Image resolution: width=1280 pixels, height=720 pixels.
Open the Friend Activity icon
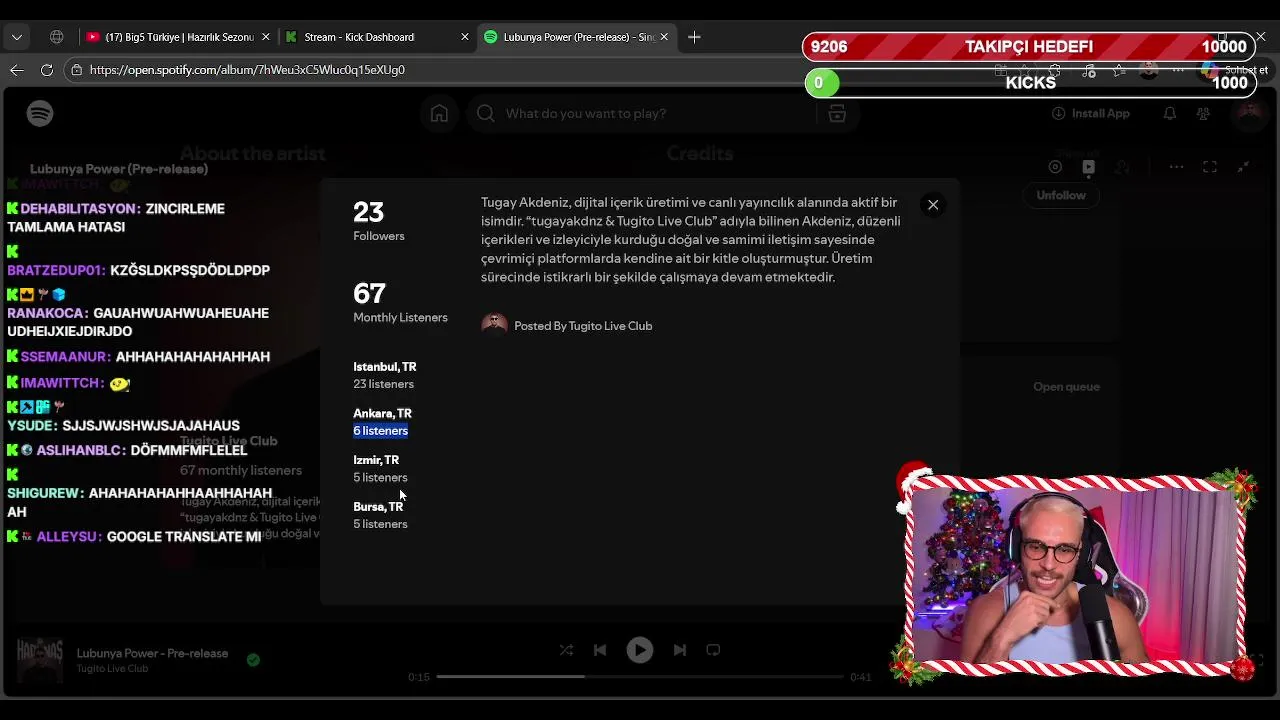pos(1205,114)
